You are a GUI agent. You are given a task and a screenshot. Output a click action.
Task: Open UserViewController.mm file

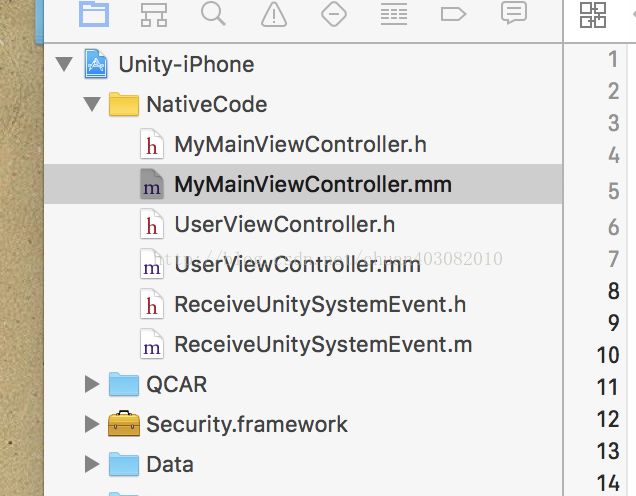(x=297, y=264)
